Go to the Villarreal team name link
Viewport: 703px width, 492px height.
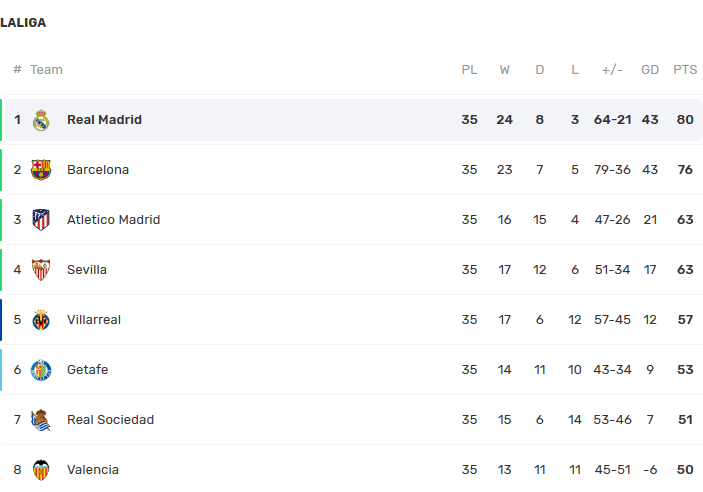click(94, 320)
